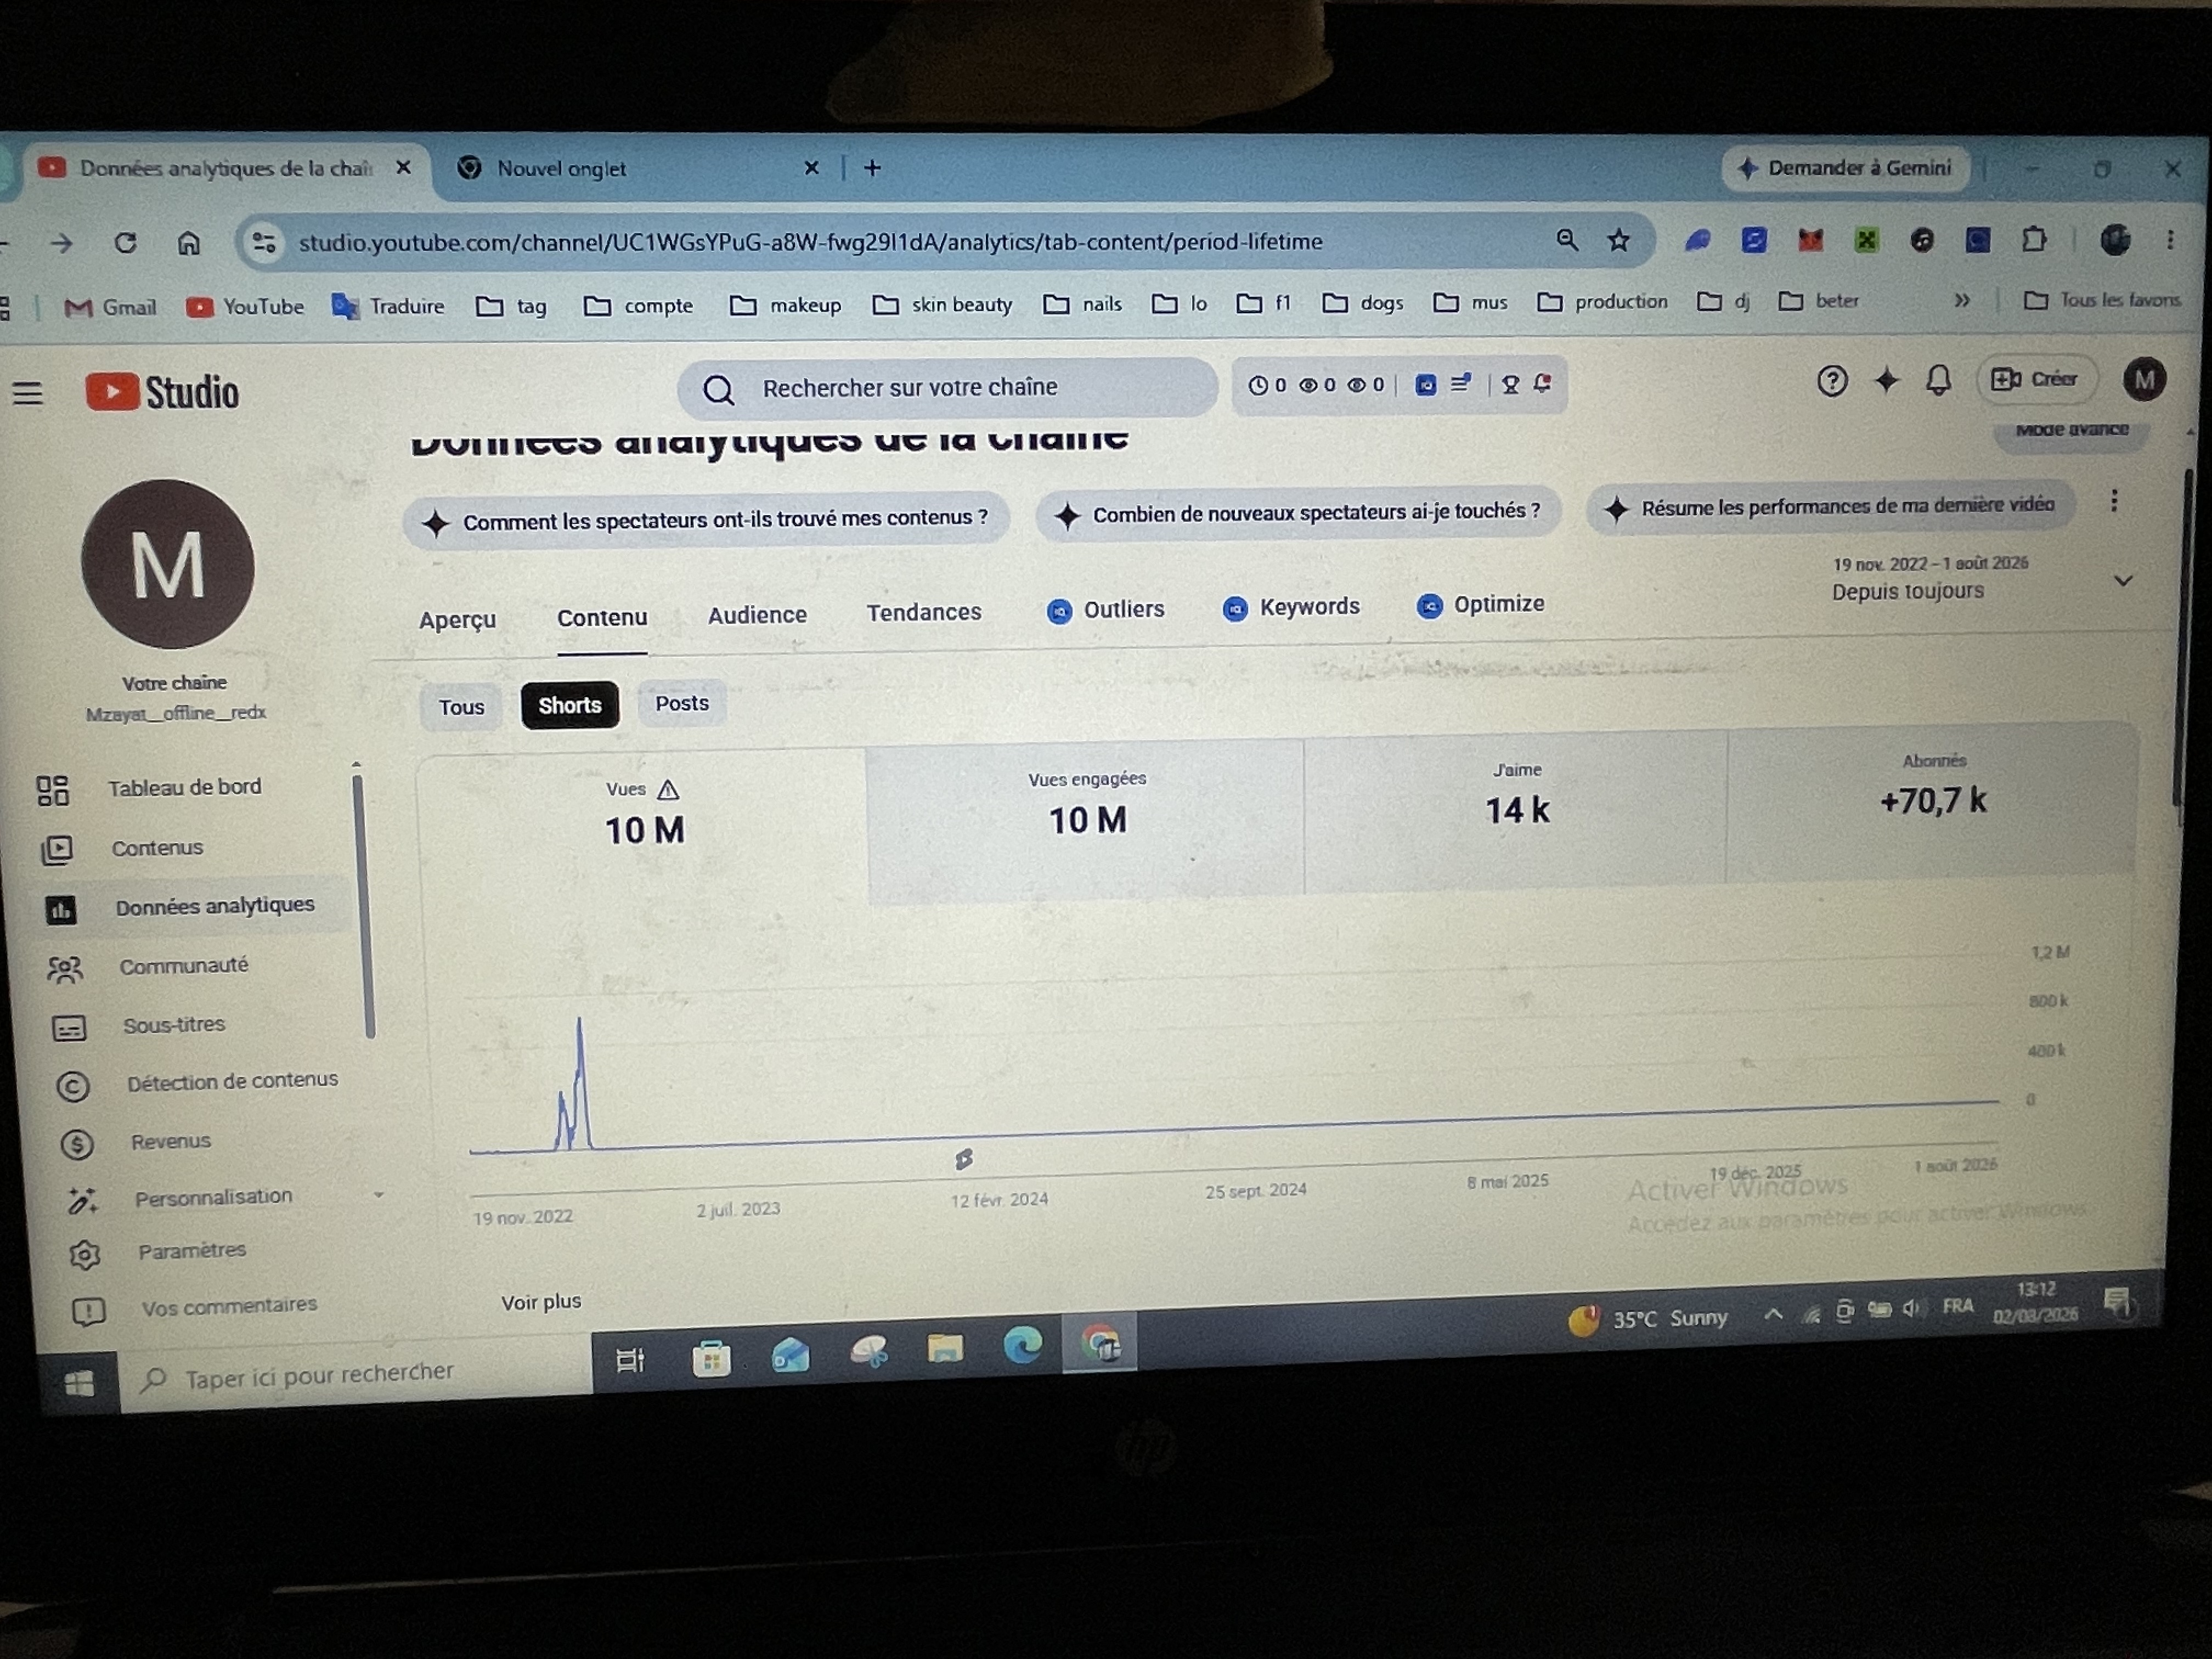
Task: Click the channel profile picture M
Action: click(x=168, y=564)
